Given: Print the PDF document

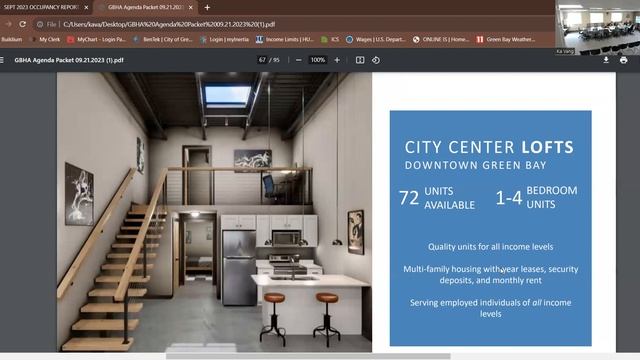Looking at the screenshot, I should 623,60.
